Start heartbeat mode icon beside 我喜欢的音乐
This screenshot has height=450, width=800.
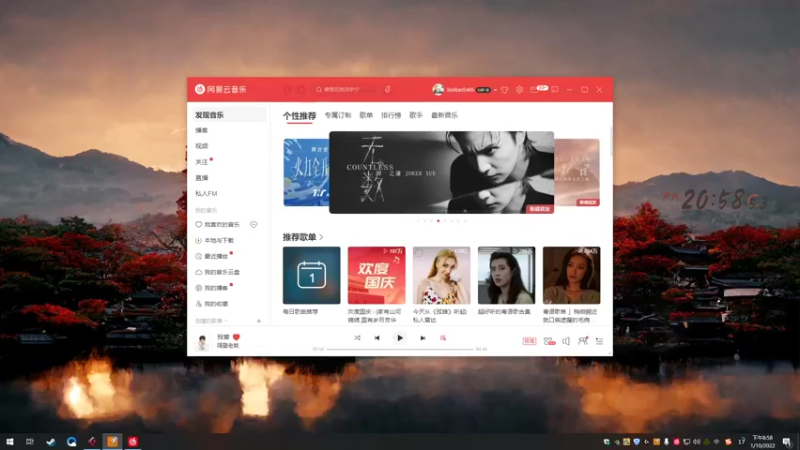coord(254,224)
